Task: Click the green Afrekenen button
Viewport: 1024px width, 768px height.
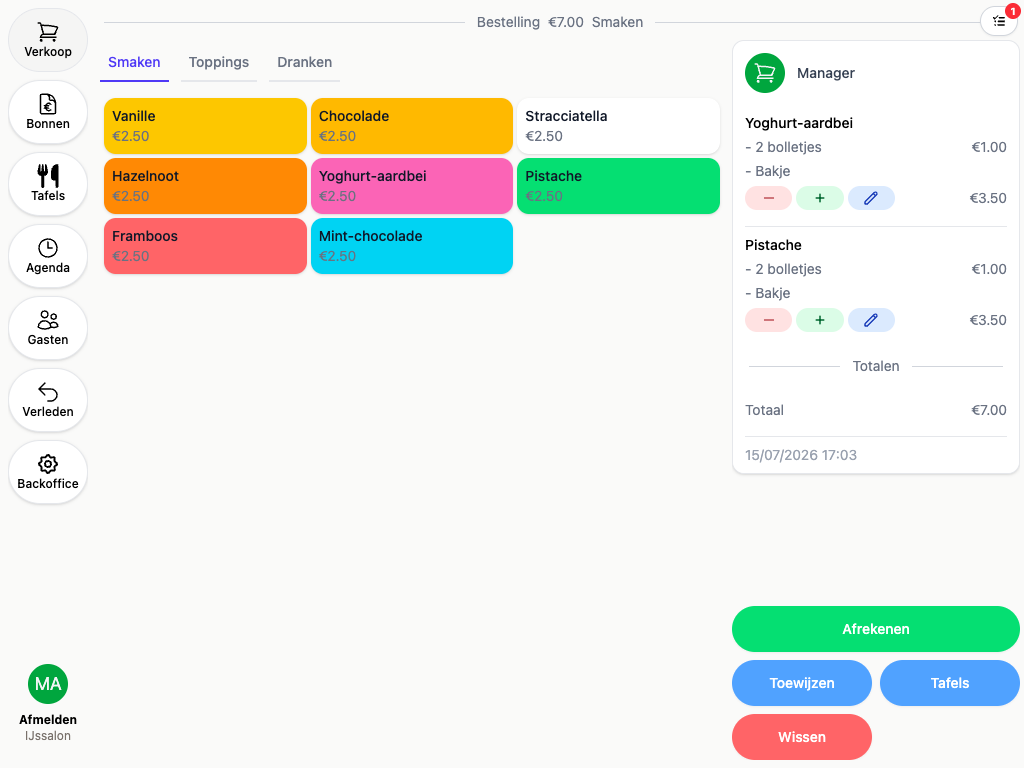Action: tap(876, 629)
